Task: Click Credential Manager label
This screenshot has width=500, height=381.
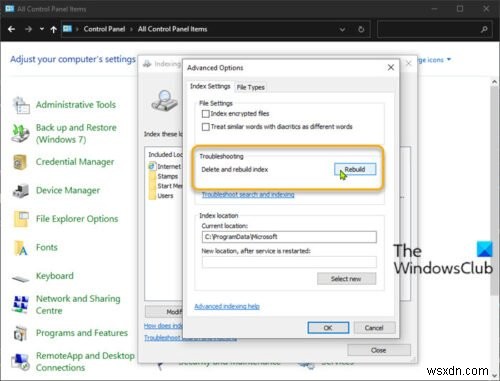Action: pyautogui.click(x=75, y=162)
